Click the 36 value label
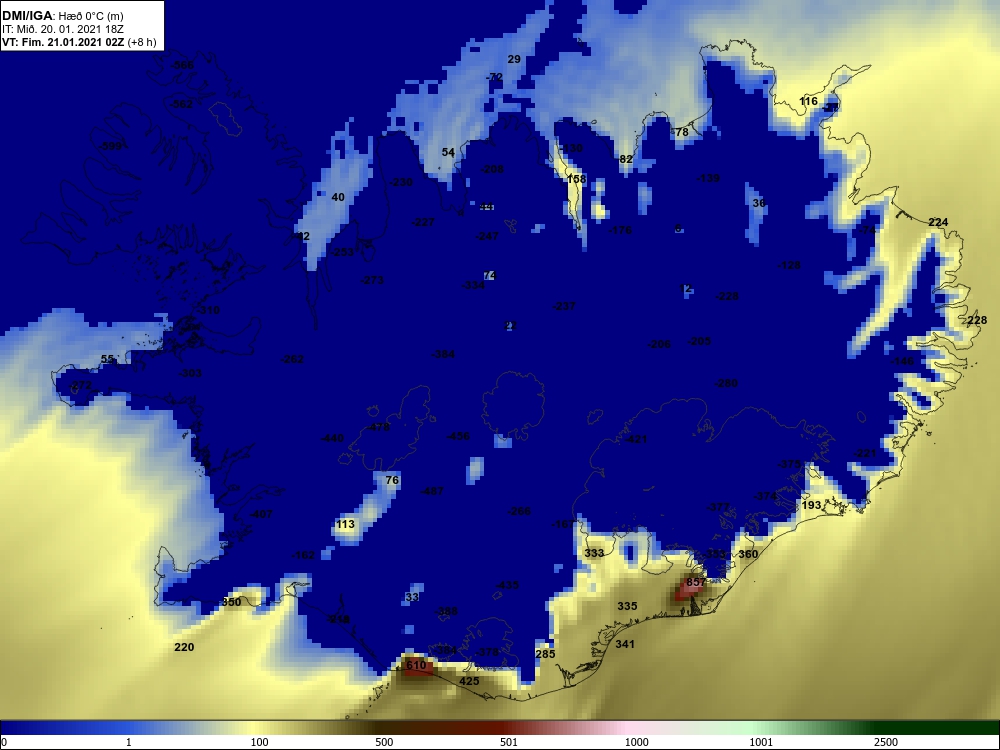 click(x=759, y=203)
